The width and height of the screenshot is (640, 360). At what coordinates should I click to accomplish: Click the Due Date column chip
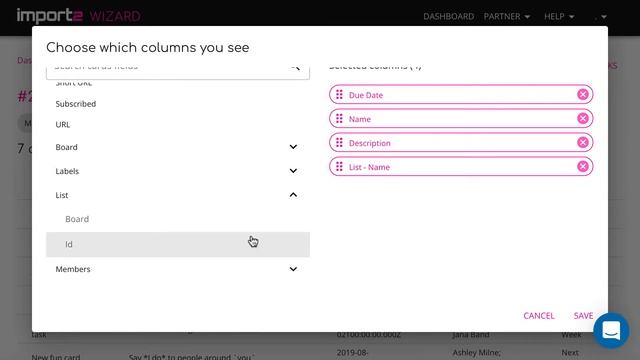[x=461, y=95]
